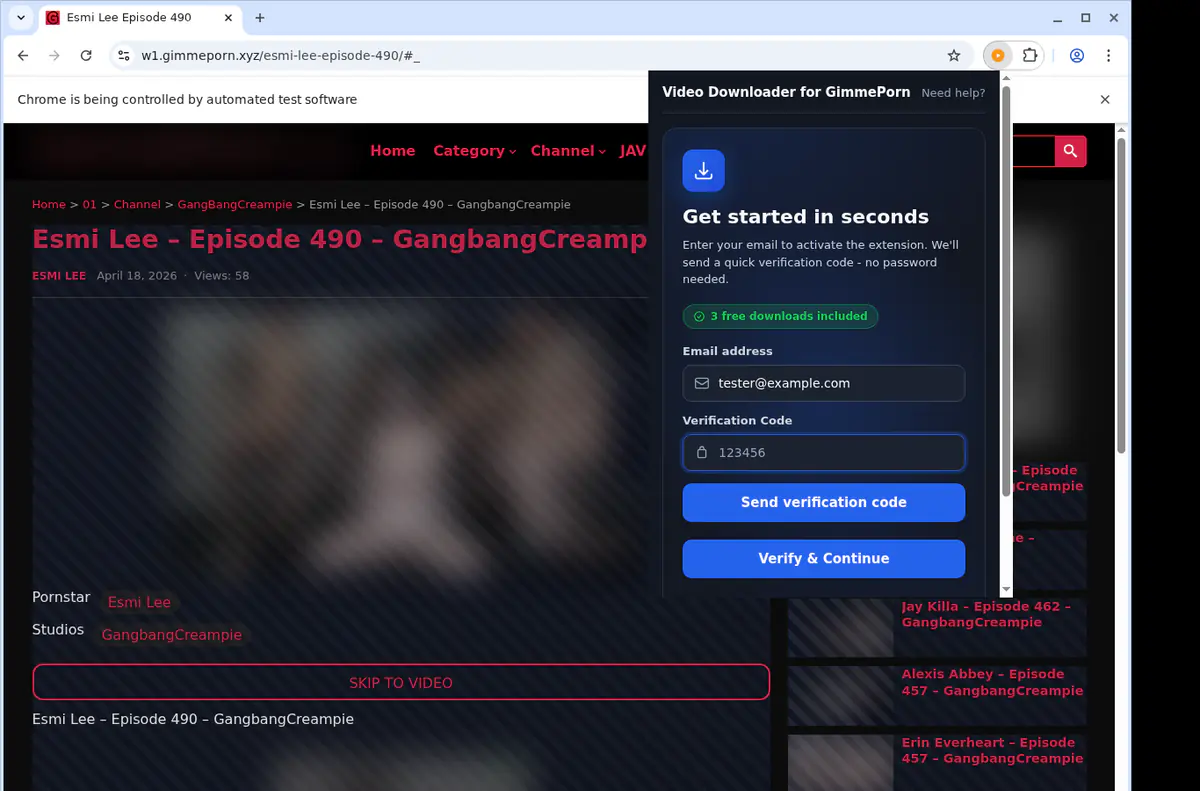Dismiss the automated test software infobar

(x=1105, y=100)
